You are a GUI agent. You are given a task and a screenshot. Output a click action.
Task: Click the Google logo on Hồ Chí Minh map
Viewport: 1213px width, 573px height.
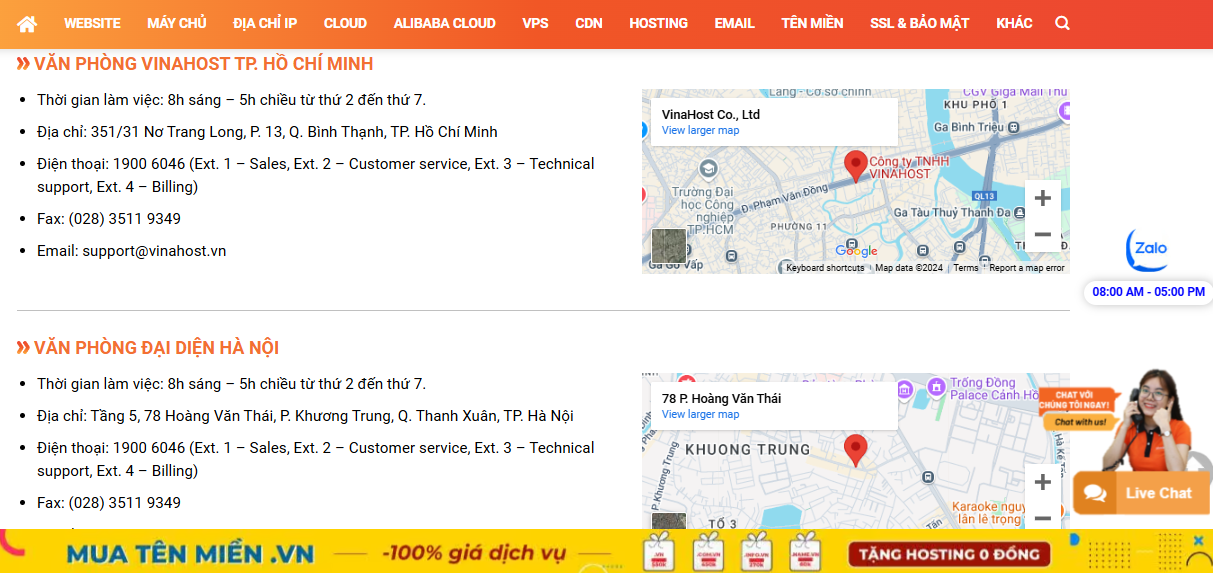click(x=856, y=251)
